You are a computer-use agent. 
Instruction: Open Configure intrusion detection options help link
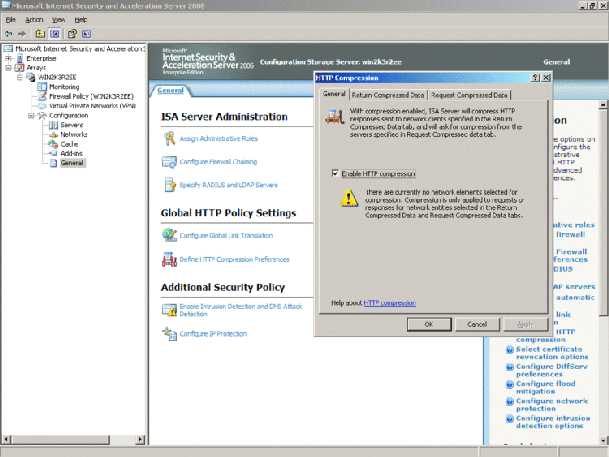(x=553, y=422)
